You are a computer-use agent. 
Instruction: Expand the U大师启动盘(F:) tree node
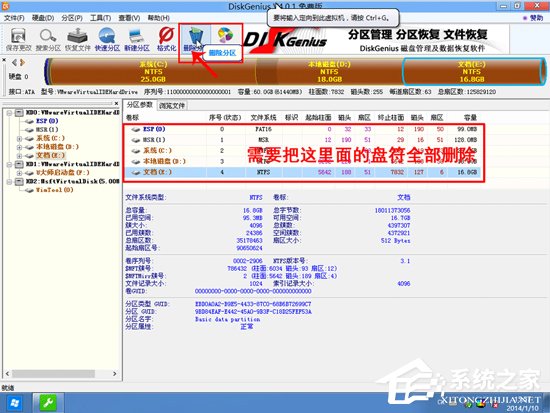point(19,173)
